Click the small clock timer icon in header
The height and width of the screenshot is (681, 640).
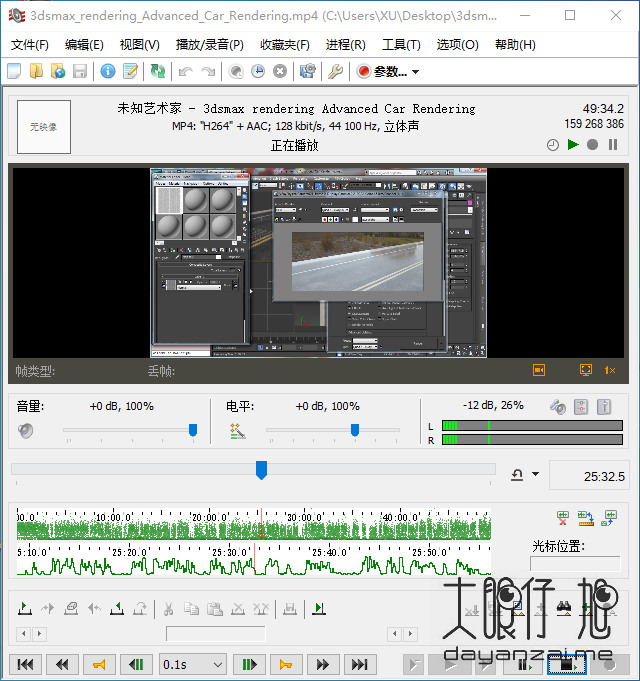pos(553,145)
